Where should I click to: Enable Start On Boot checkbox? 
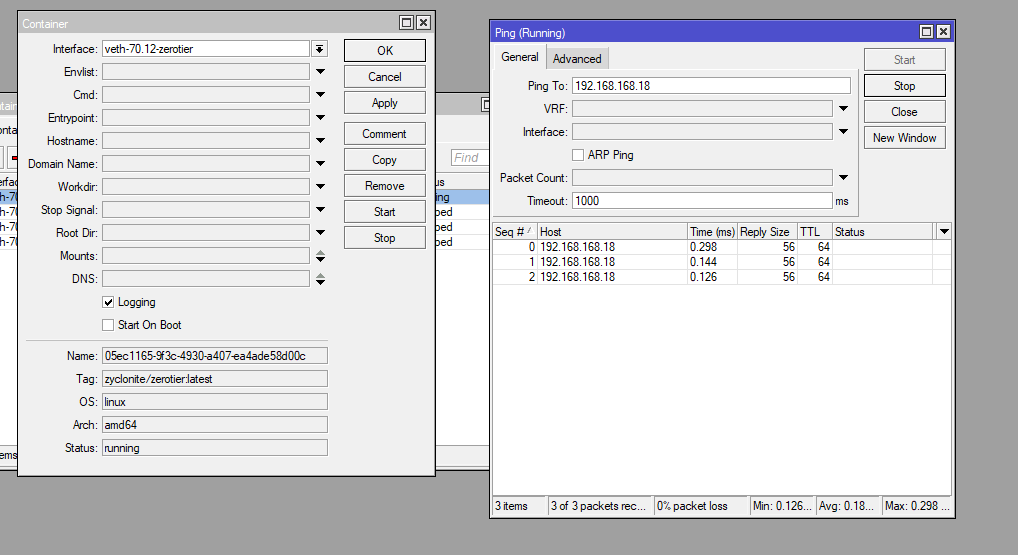(x=108, y=325)
